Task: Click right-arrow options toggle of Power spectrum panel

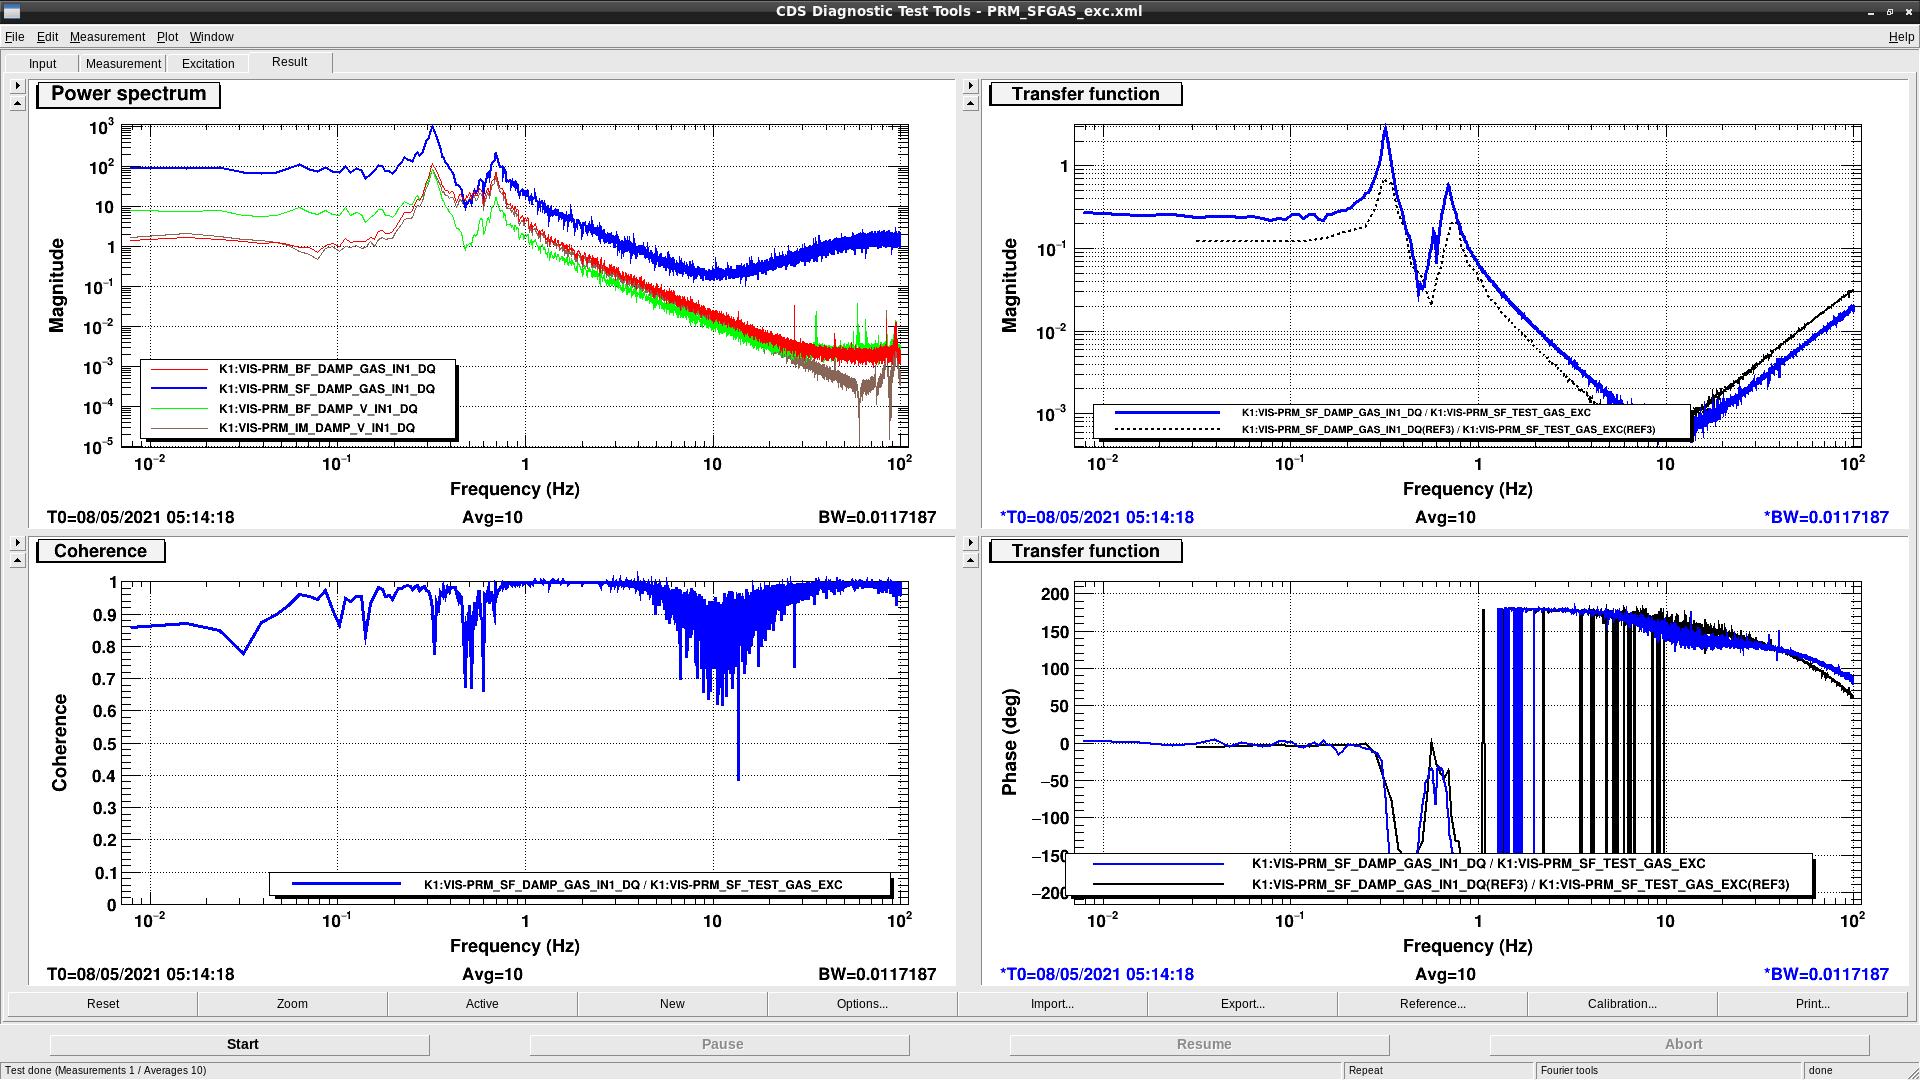Action: pos(17,86)
